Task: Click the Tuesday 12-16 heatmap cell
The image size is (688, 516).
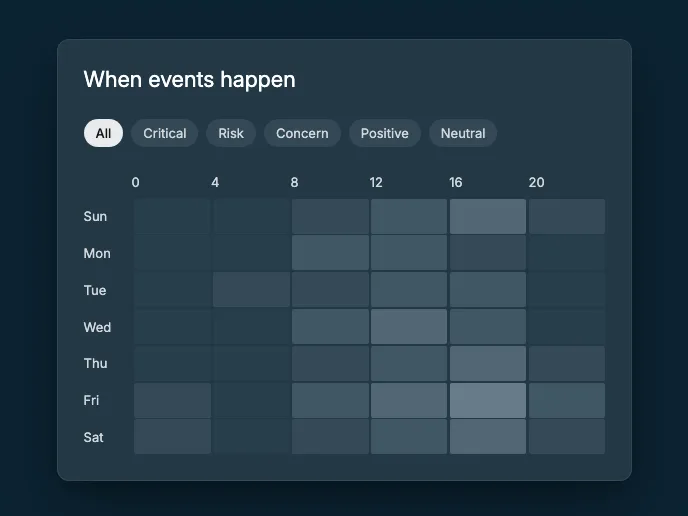Action: [409, 290]
